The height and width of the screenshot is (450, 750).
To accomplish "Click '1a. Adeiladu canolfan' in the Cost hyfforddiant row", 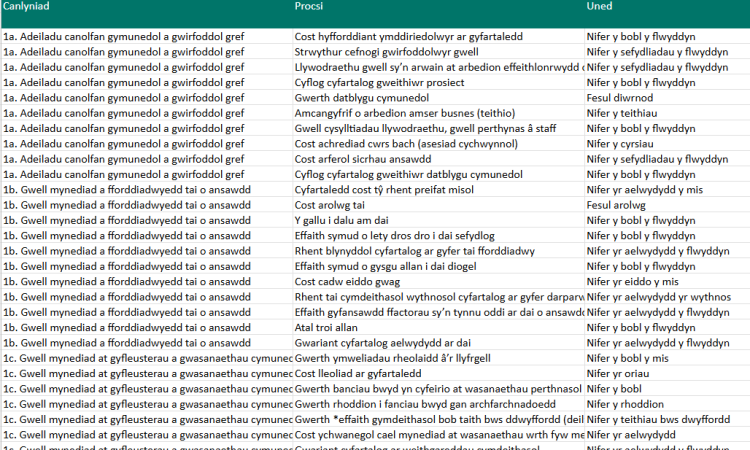I will [147, 36].
